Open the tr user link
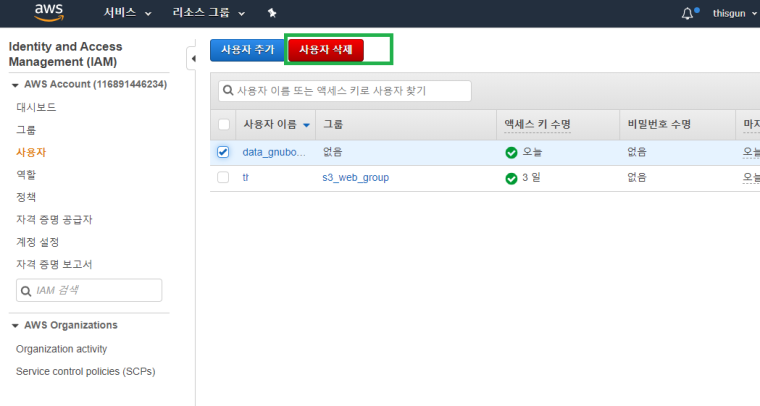The image size is (760, 406). 245,177
